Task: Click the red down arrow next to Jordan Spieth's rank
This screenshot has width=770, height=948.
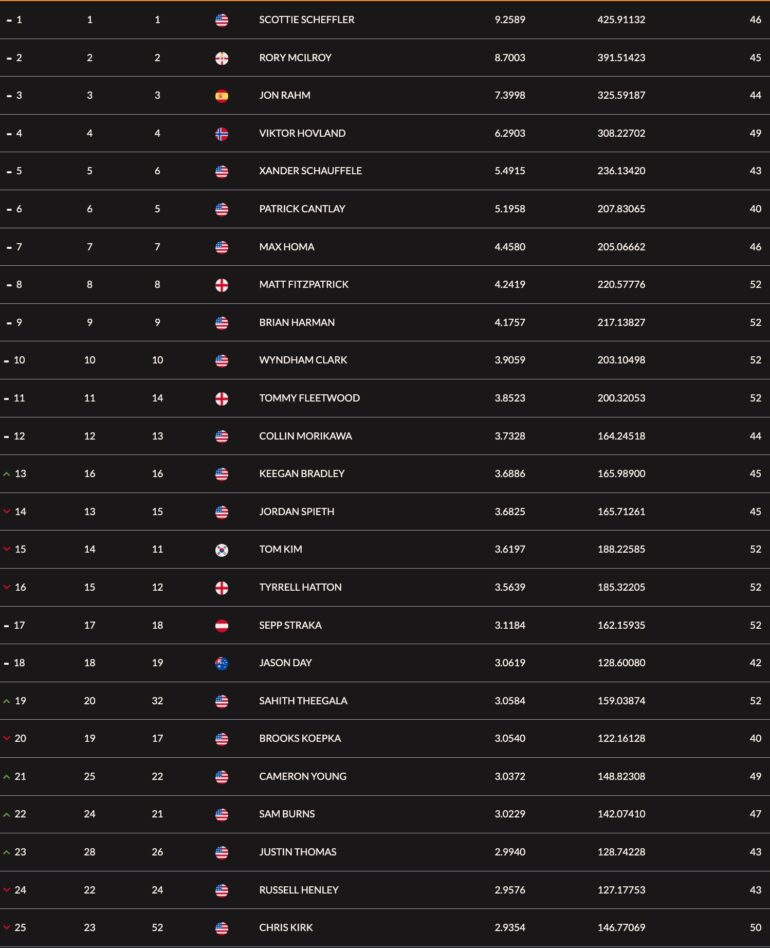Action: click(x=7, y=511)
